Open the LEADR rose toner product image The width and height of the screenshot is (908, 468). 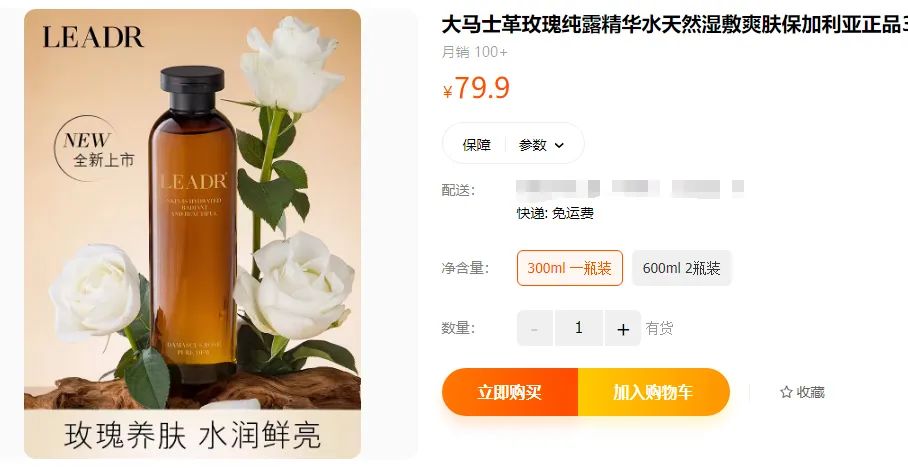tap(192, 234)
